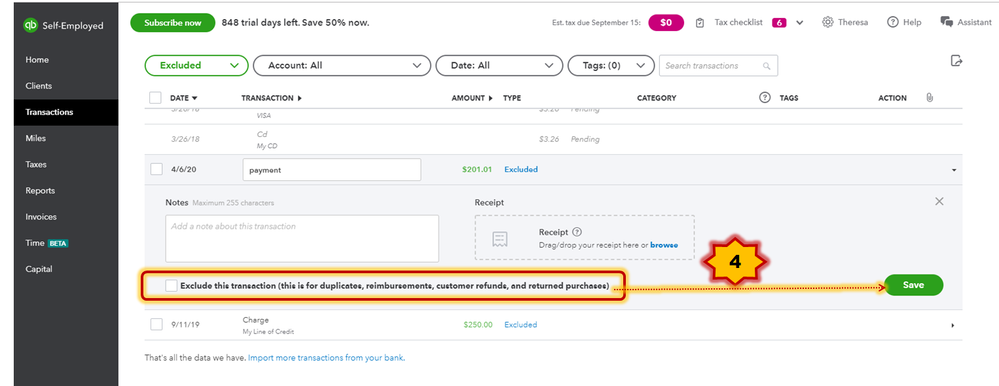999x386 pixels.
Task: Check the Exclude this transaction checkbox
Action: pos(171,286)
